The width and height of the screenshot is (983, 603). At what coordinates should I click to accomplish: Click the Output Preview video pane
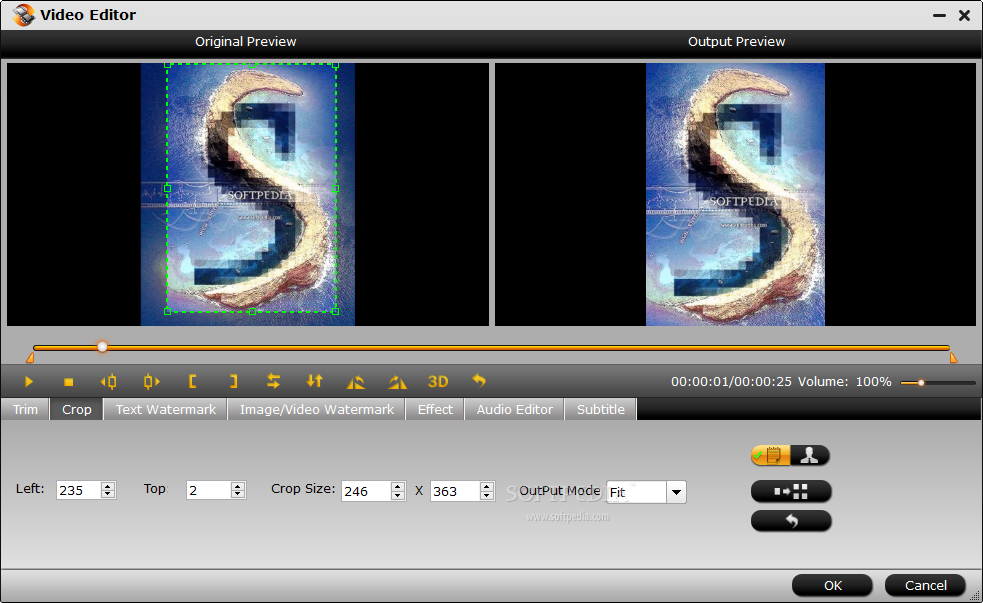(735, 194)
